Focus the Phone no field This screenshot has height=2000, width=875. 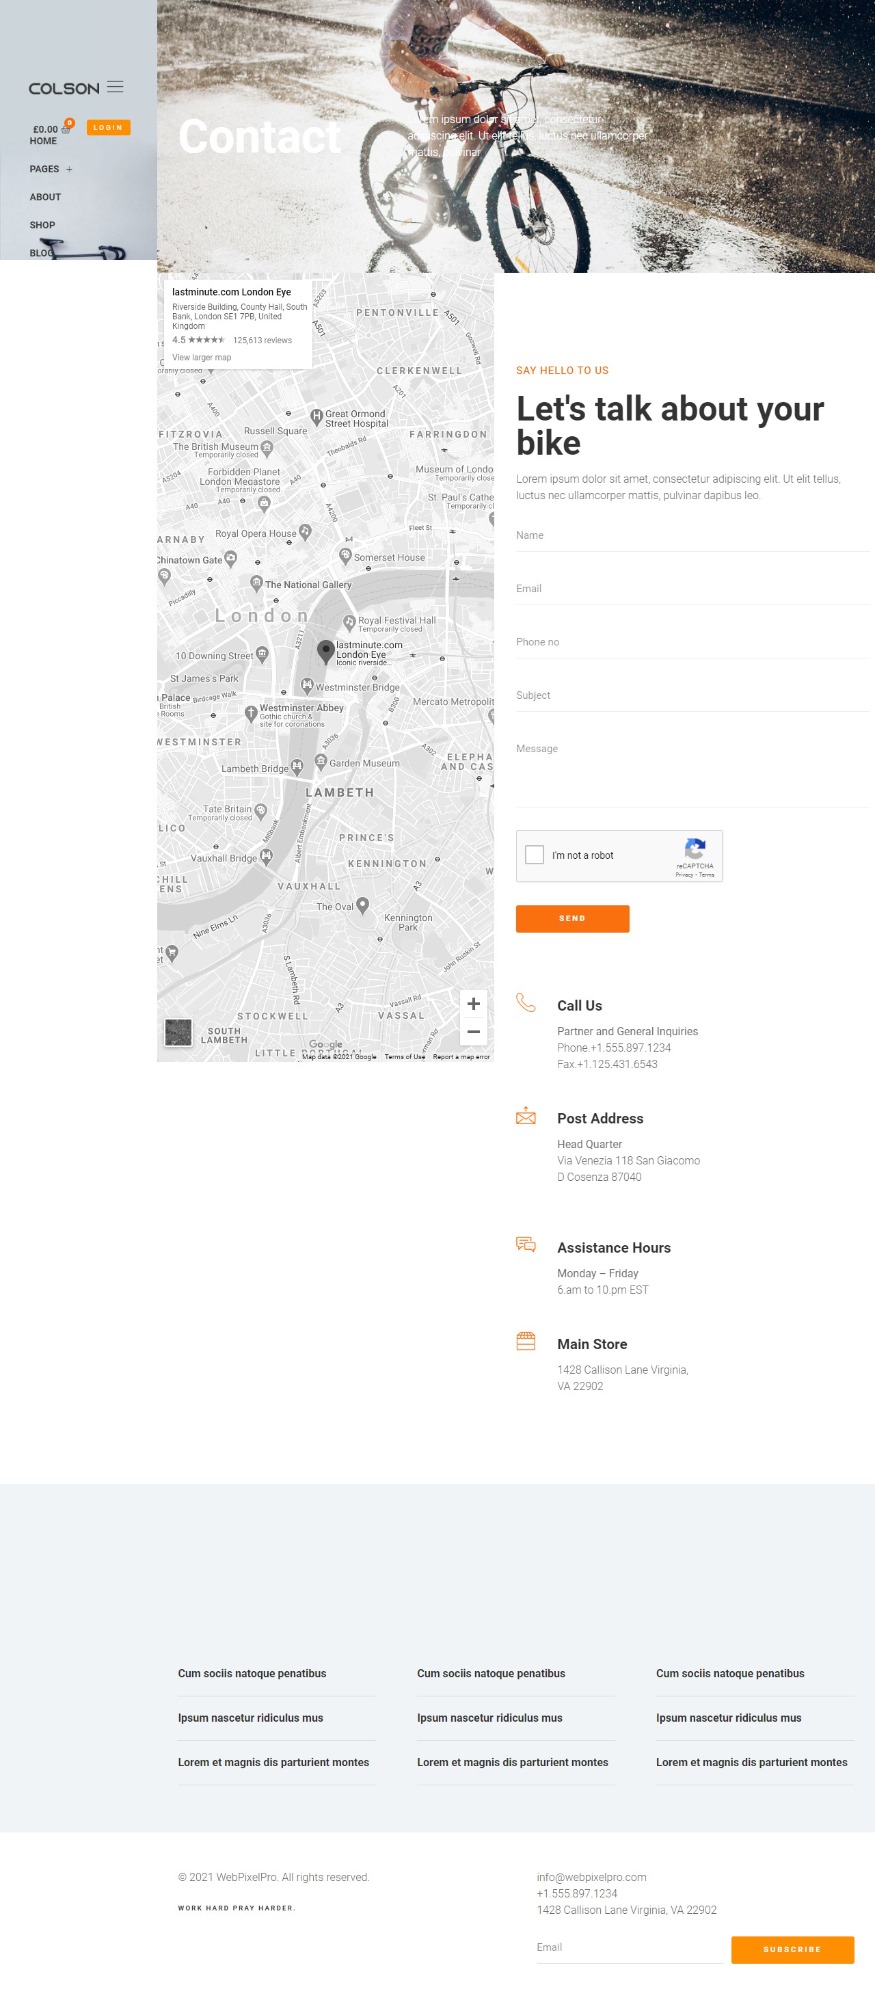[x=693, y=643]
